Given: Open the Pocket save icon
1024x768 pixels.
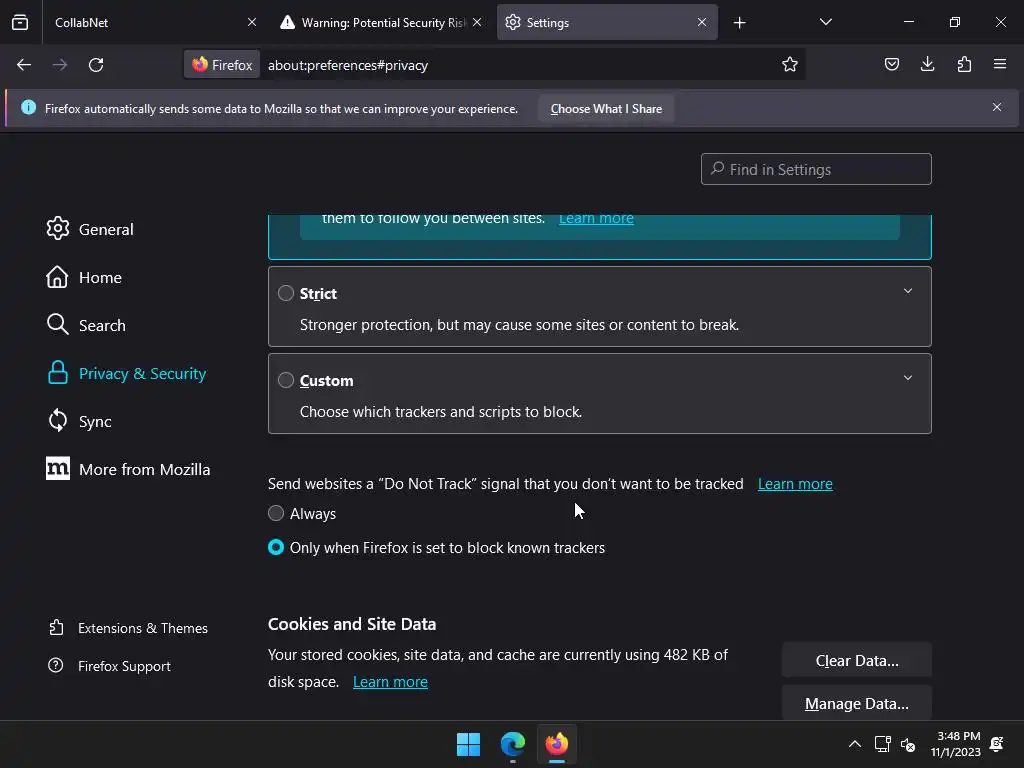Looking at the screenshot, I should coord(891,64).
